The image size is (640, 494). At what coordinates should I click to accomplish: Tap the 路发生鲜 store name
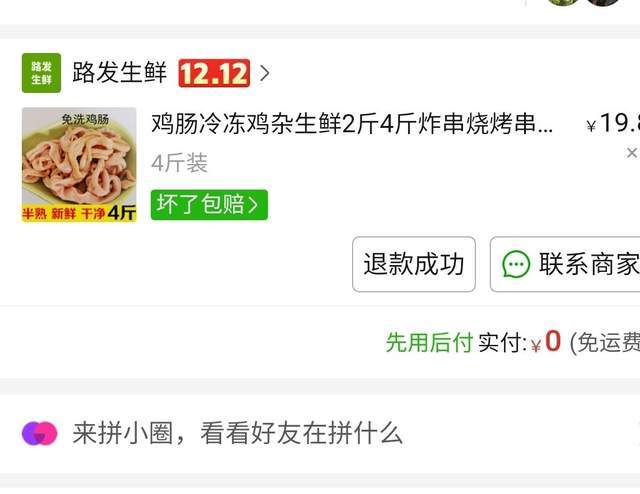120,73
